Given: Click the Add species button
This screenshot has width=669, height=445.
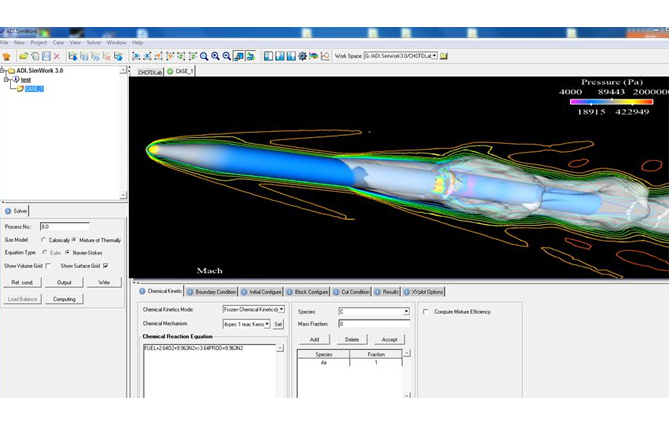Looking at the screenshot, I should pos(314,339).
